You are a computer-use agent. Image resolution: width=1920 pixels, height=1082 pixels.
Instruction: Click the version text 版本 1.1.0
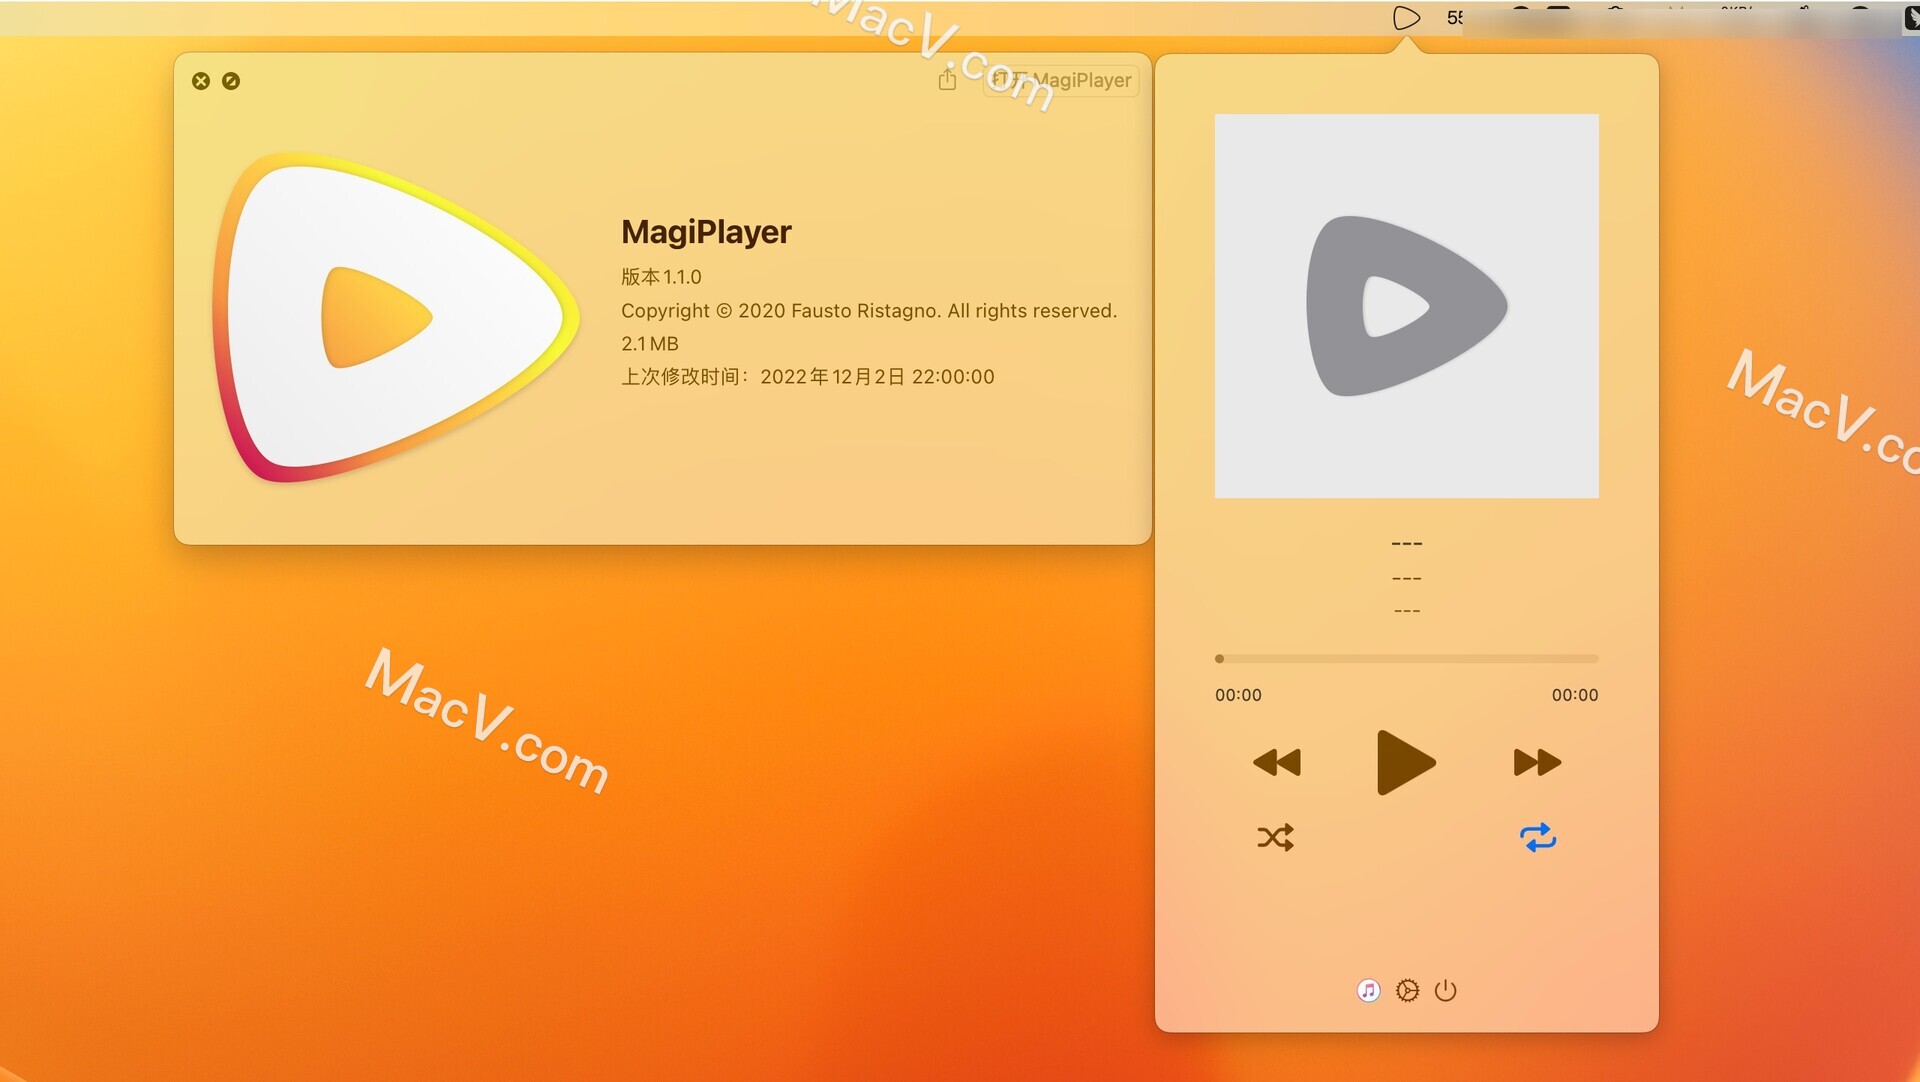[x=661, y=277]
